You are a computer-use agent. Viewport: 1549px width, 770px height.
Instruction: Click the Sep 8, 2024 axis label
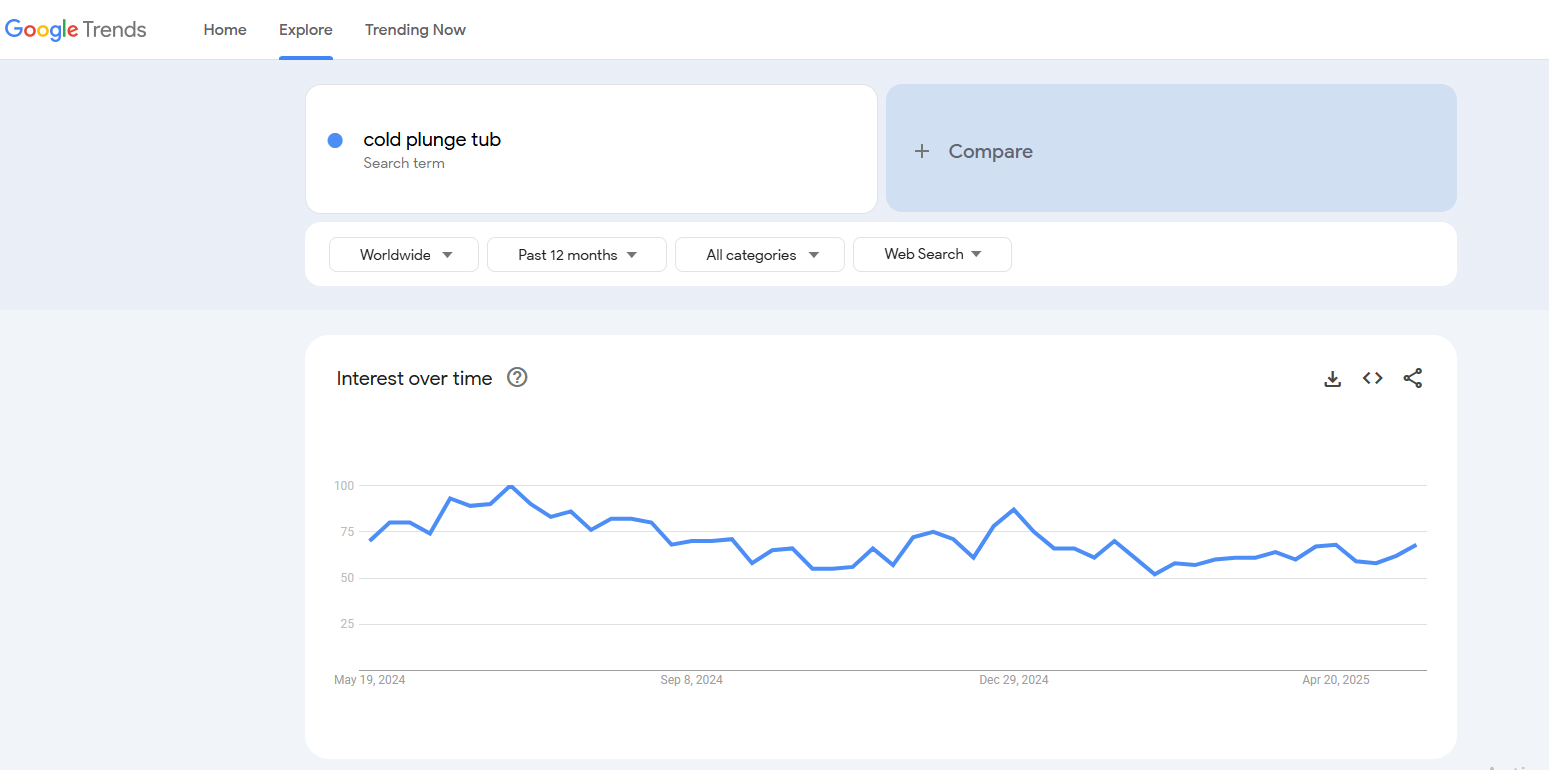click(691, 680)
